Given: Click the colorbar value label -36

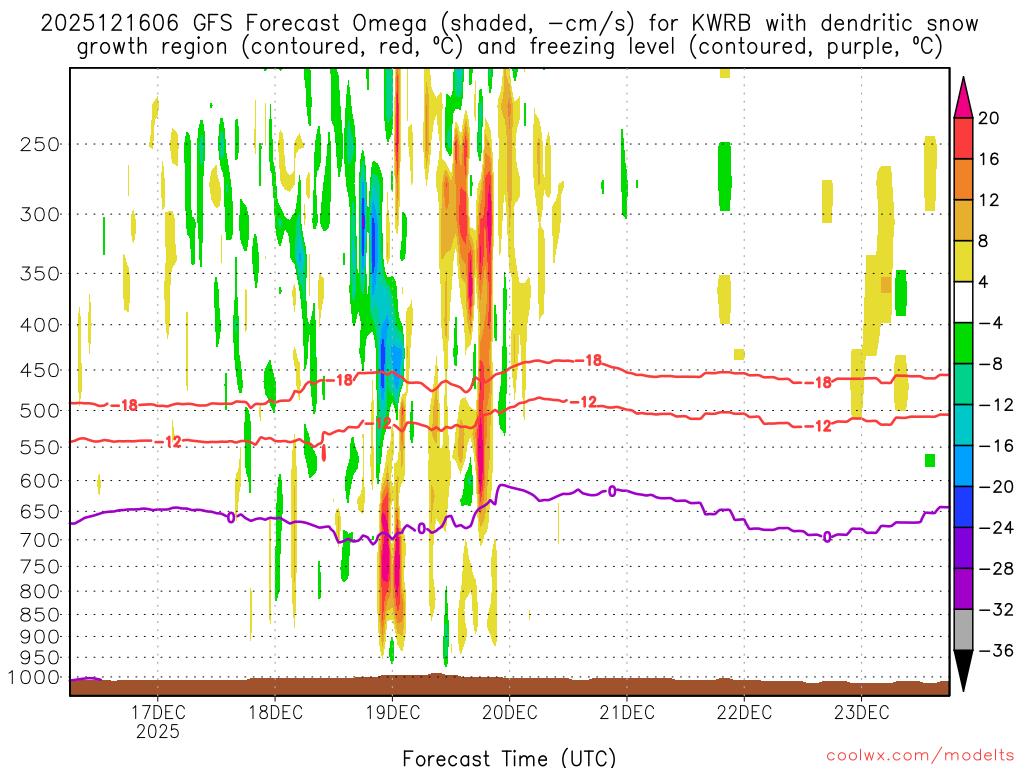Looking at the screenshot, I should point(996,650).
